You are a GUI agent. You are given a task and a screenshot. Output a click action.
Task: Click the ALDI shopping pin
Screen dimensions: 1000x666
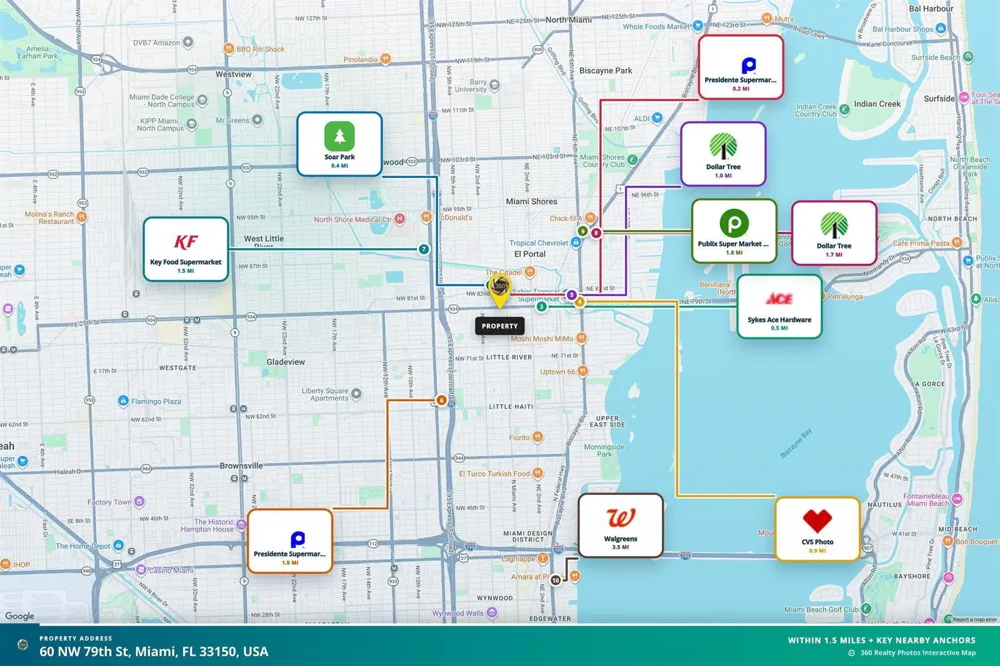[658, 118]
